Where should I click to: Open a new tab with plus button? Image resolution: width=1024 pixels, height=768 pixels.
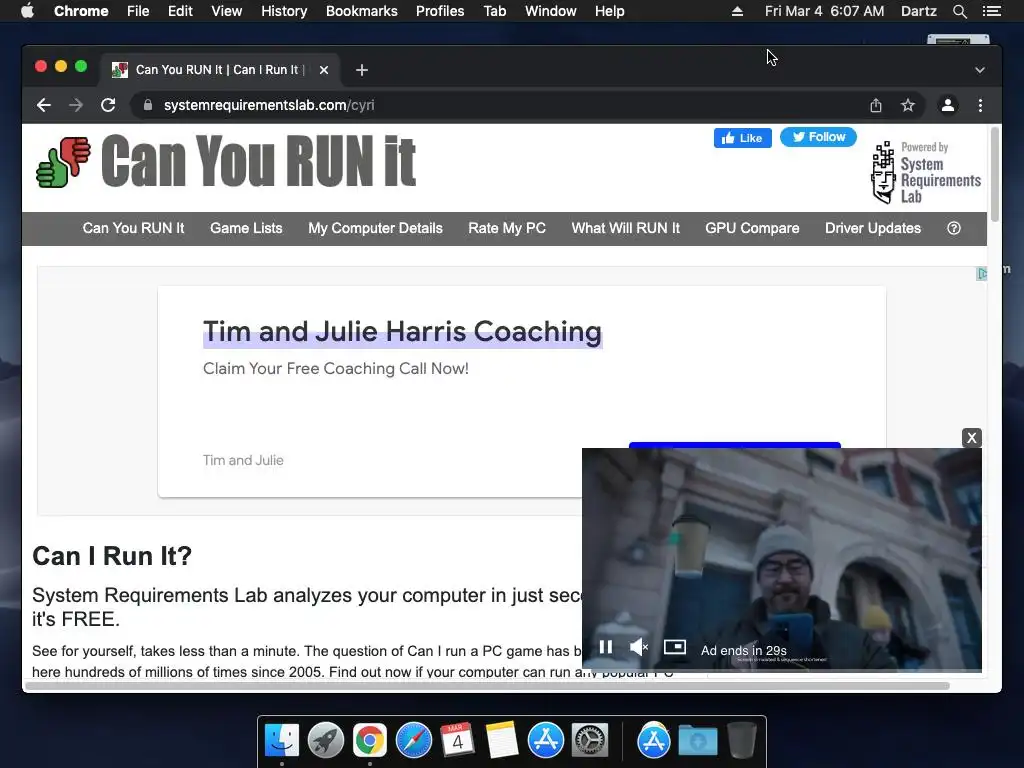(x=362, y=70)
